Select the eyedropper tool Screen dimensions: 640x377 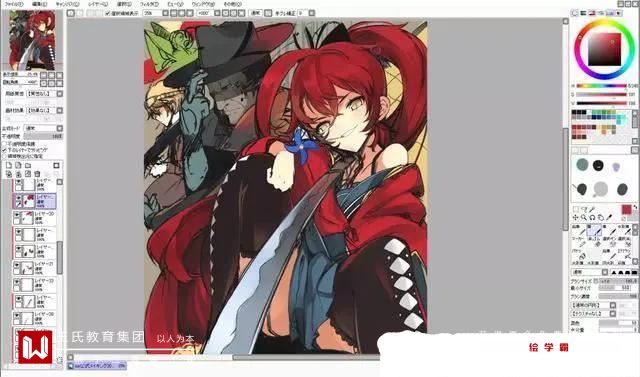[609, 218]
